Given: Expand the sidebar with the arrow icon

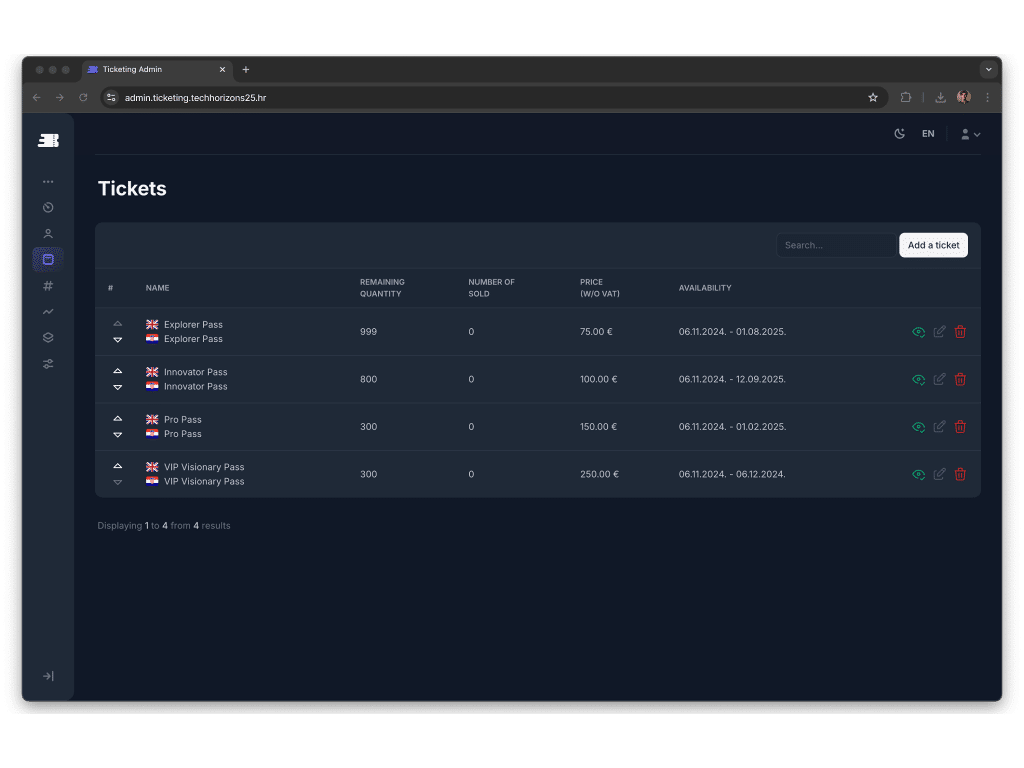Looking at the screenshot, I should pos(48,676).
